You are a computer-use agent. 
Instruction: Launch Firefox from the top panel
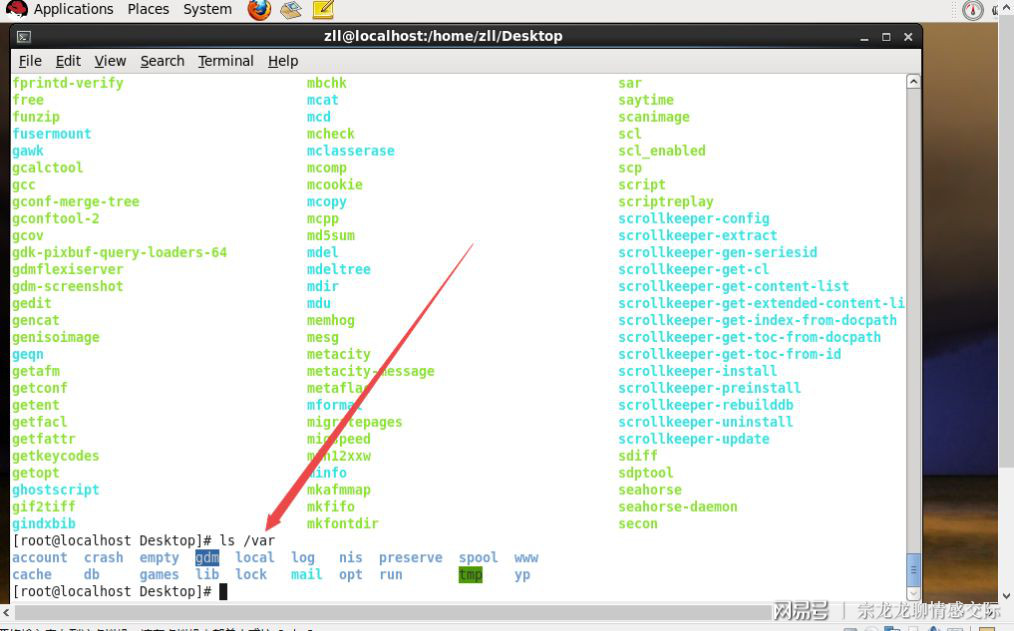coord(259,10)
